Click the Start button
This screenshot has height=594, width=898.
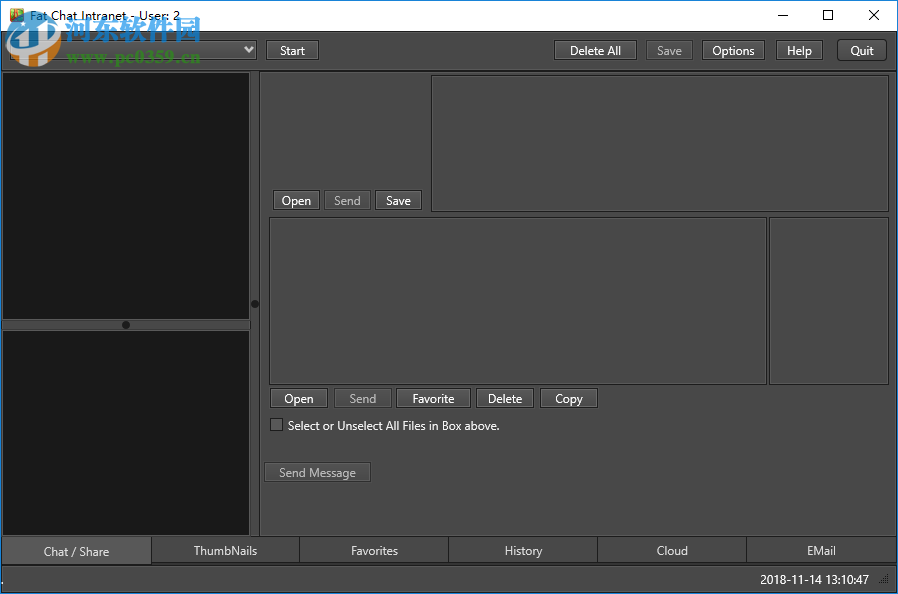tap(292, 50)
